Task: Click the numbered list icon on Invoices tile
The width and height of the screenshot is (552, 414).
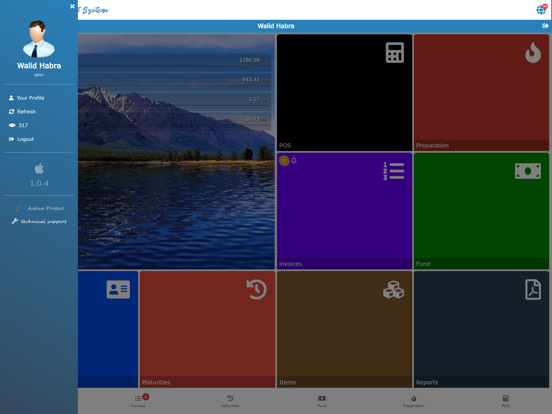Action: 394,171
